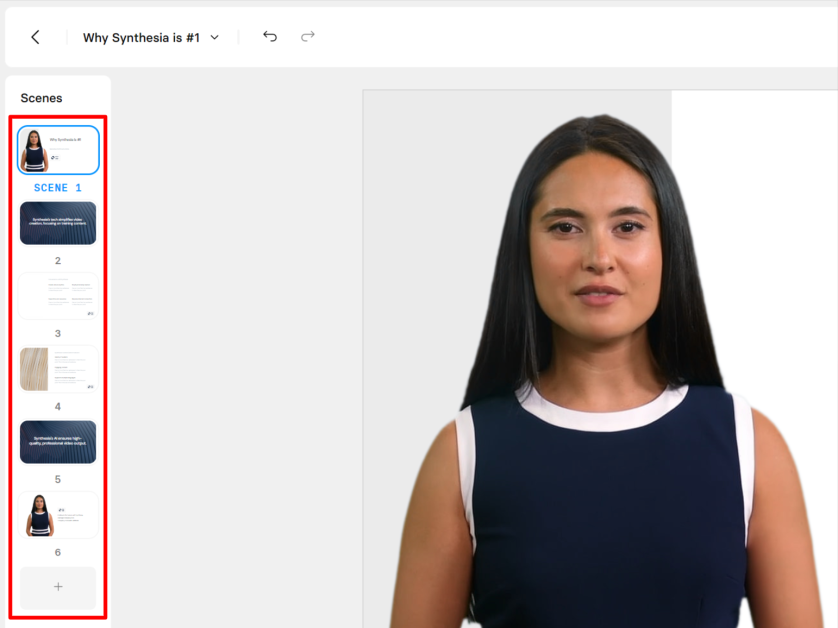Click the "Why Synthesia is #1" title
Viewport: 838px width, 628px height.
click(x=141, y=38)
